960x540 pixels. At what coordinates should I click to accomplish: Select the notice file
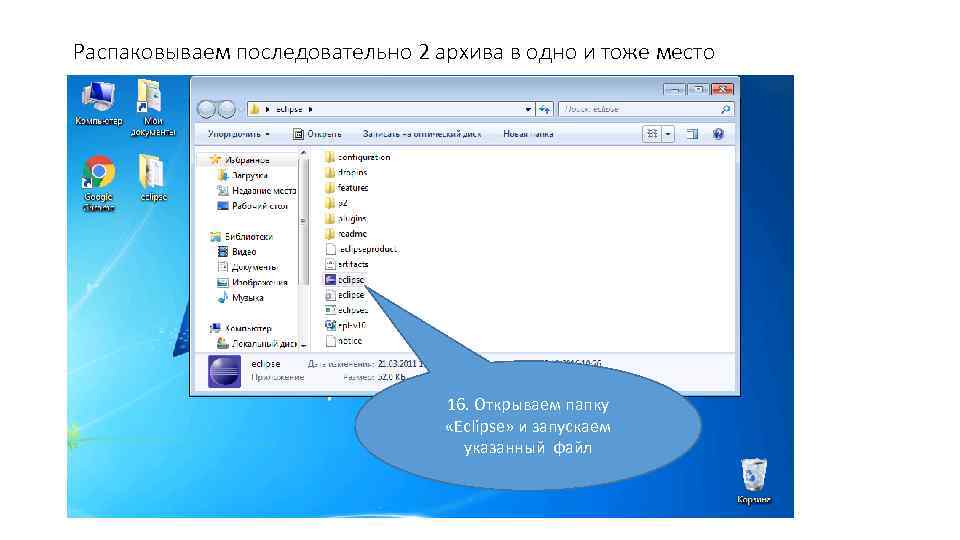click(344, 341)
